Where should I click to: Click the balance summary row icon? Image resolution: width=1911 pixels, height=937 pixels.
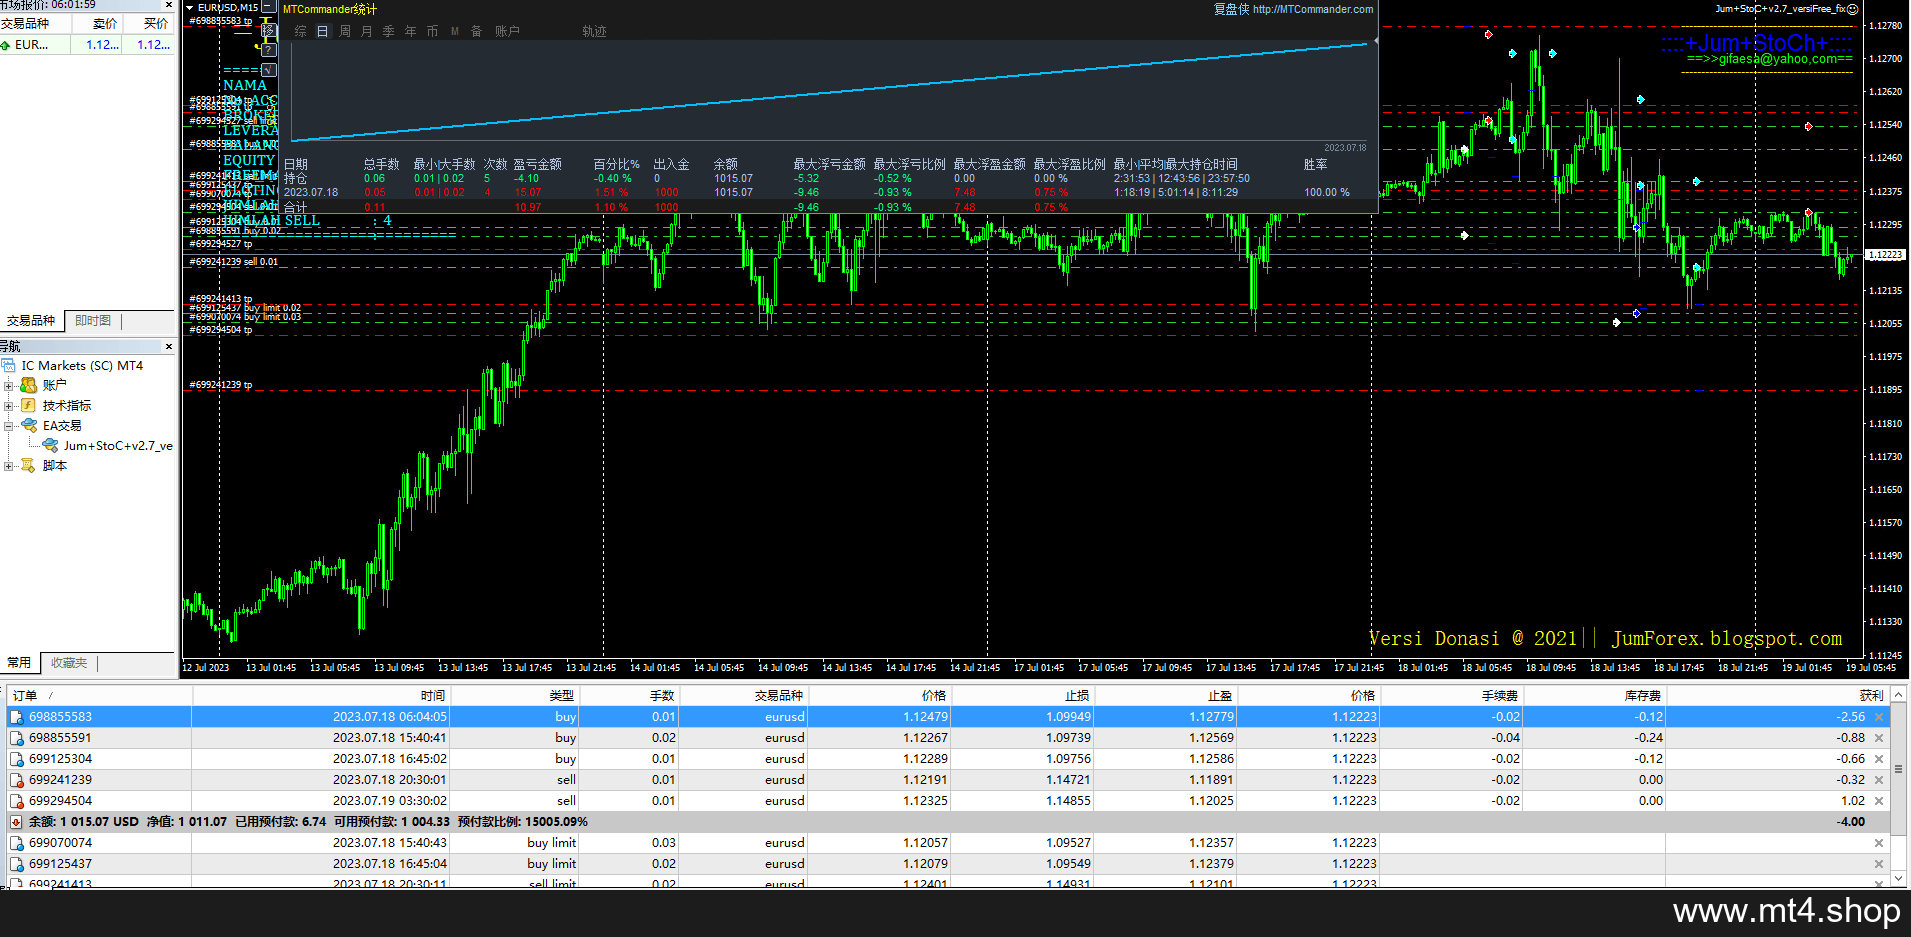click(16, 822)
